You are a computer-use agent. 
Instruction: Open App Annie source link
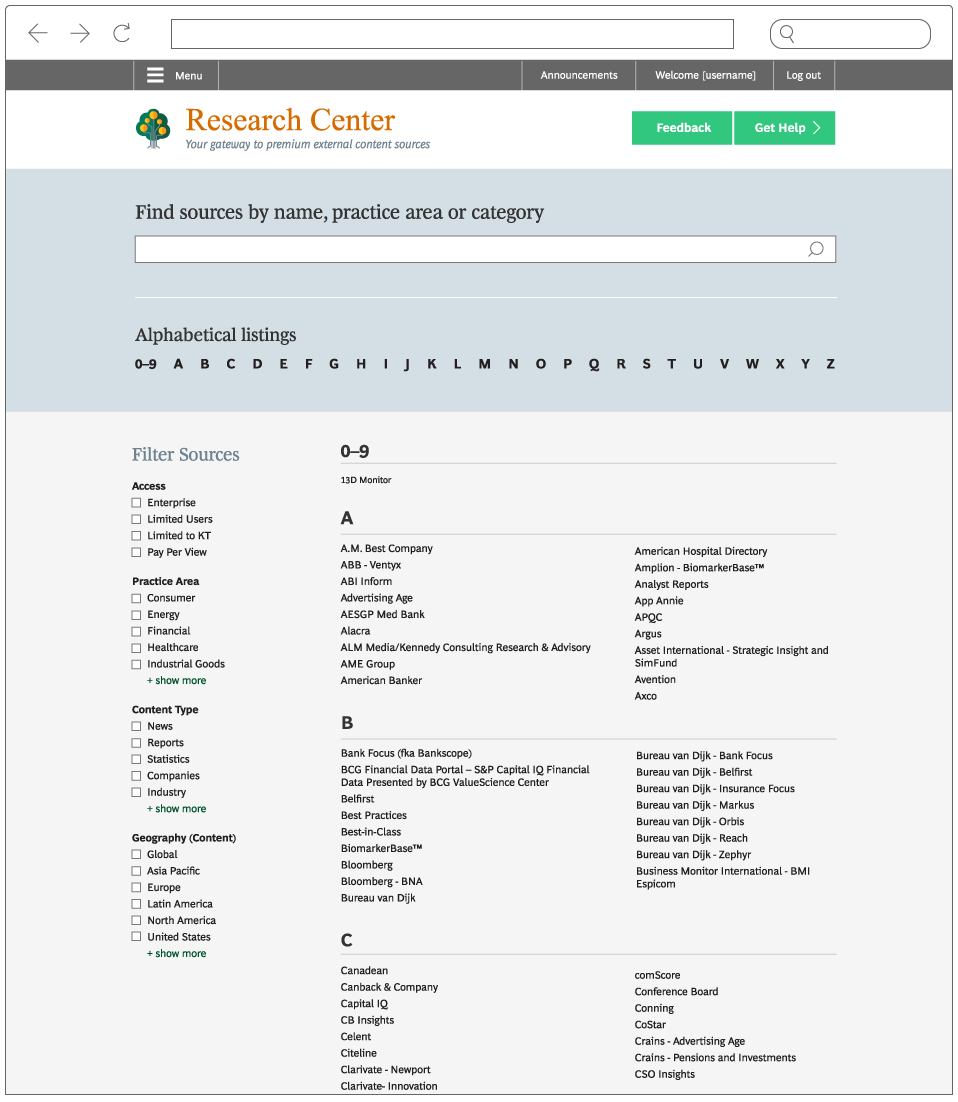[659, 601]
